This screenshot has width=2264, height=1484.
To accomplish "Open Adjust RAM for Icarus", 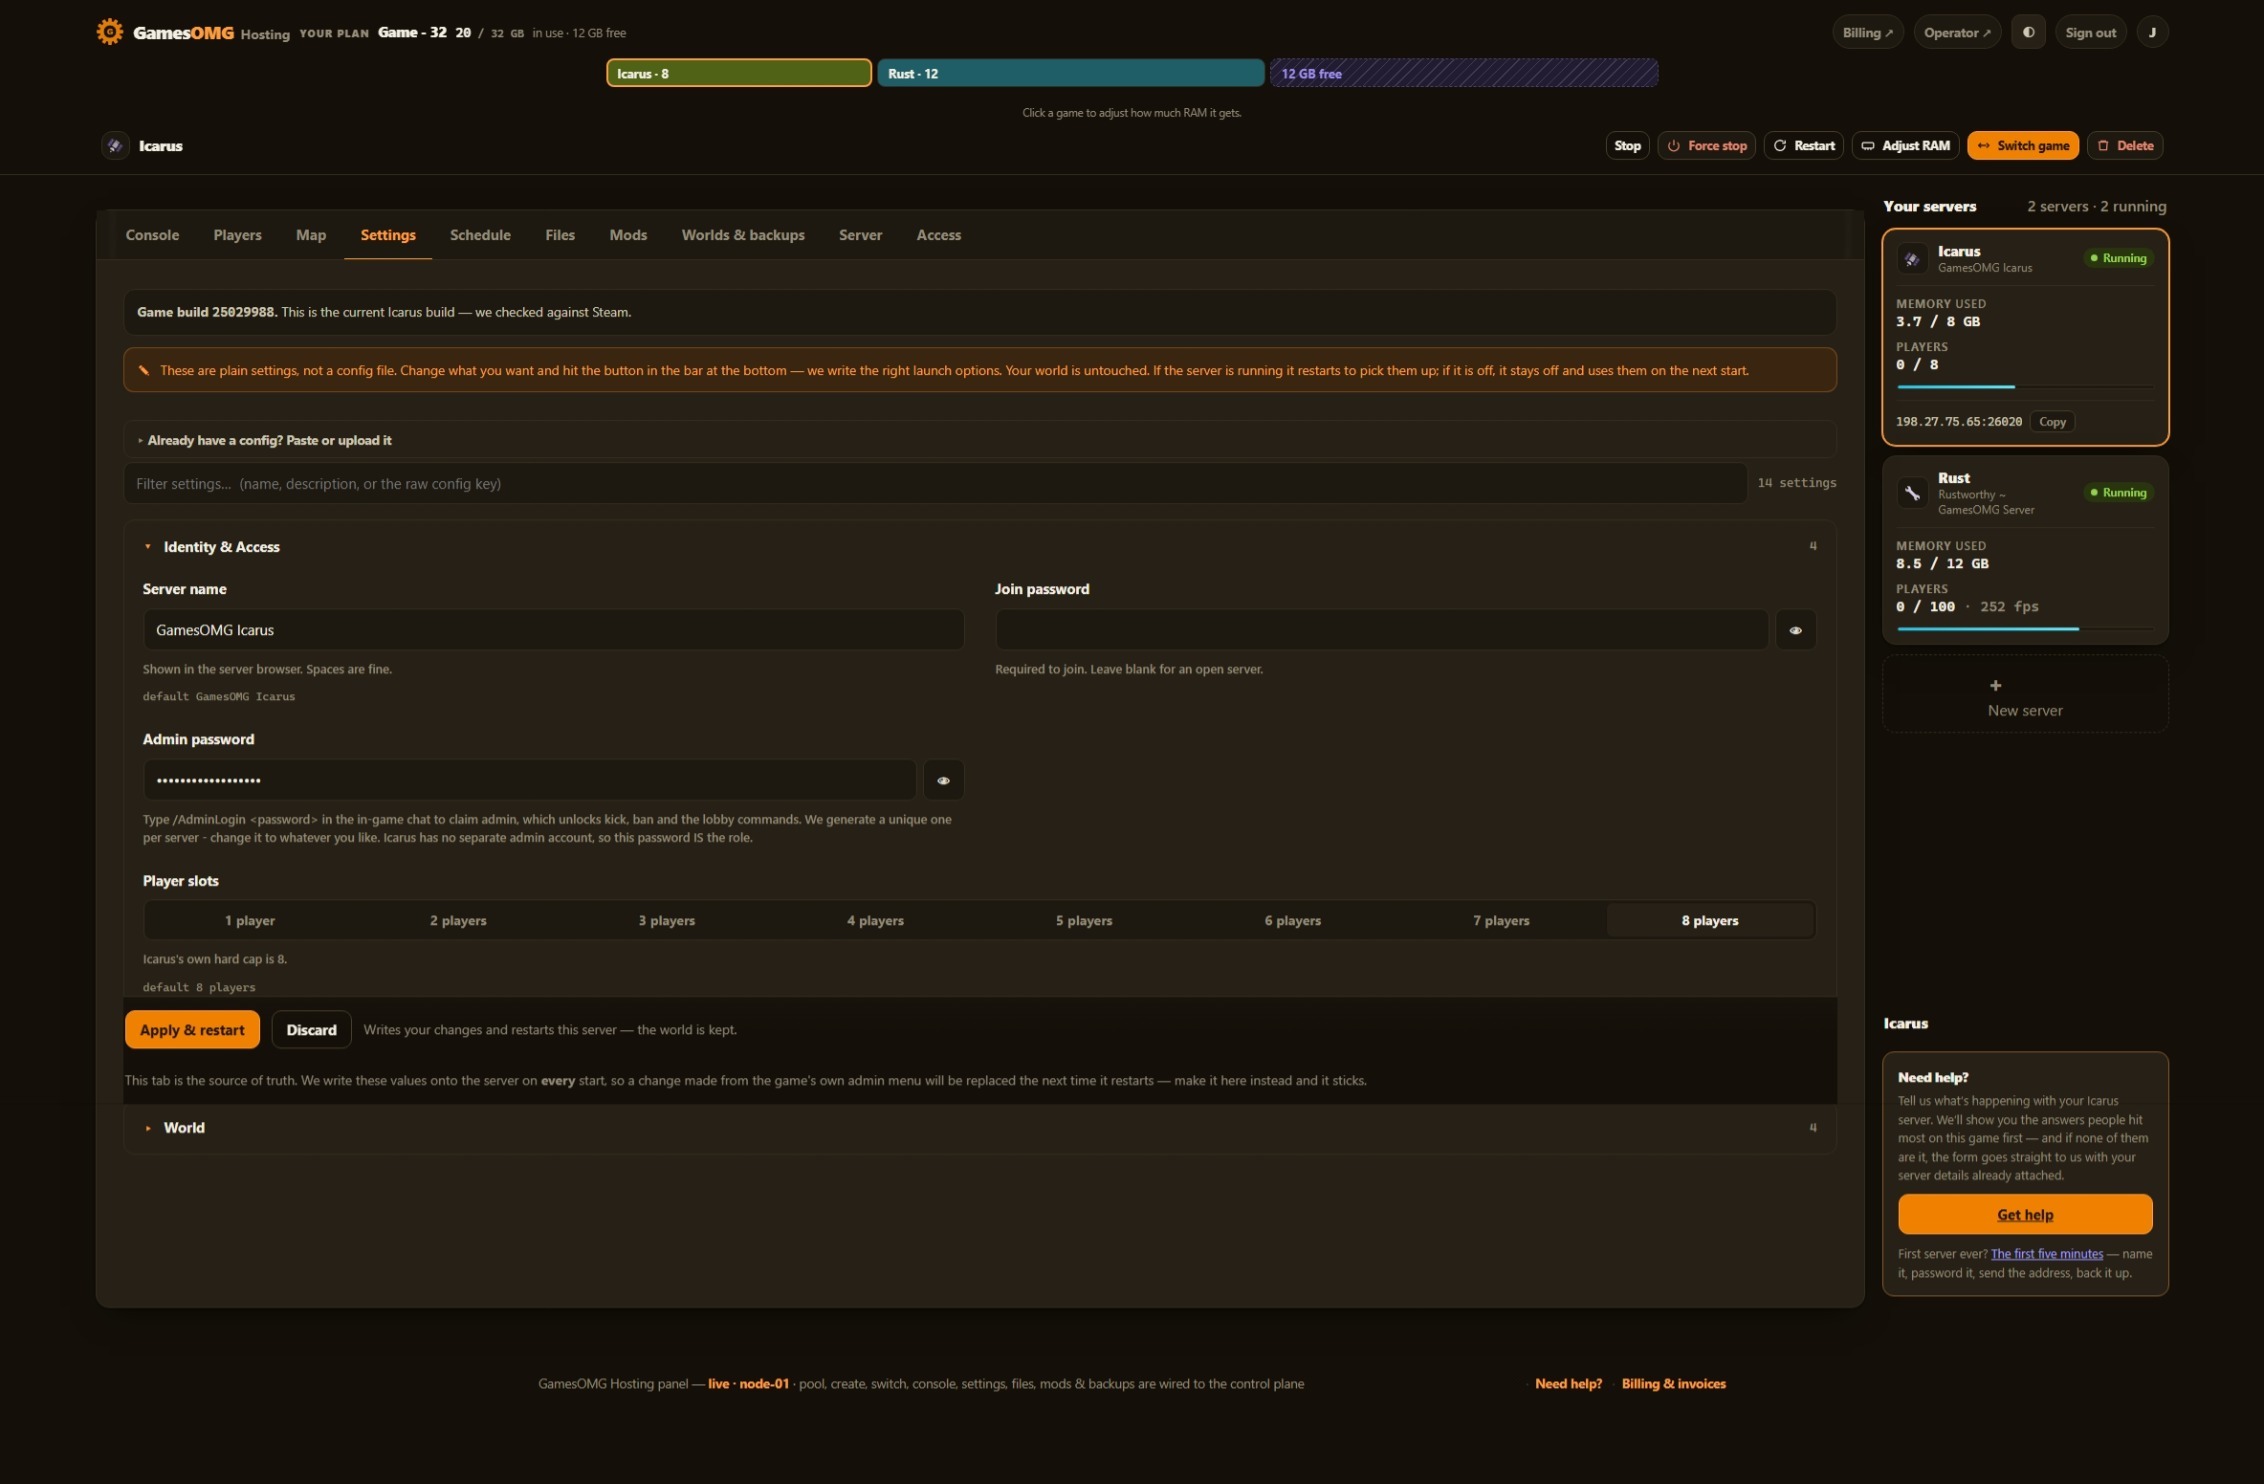I will (1905, 145).
